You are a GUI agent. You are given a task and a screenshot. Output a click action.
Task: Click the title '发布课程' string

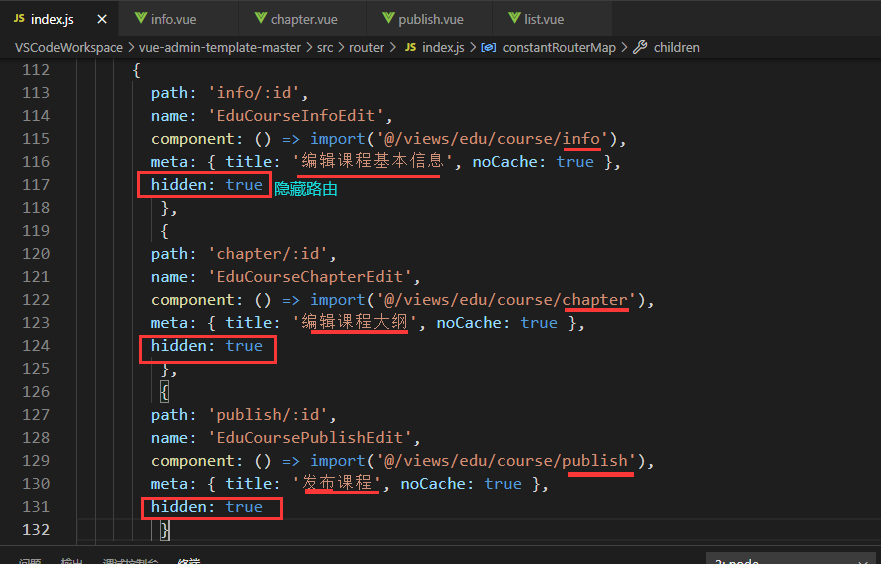click(337, 484)
